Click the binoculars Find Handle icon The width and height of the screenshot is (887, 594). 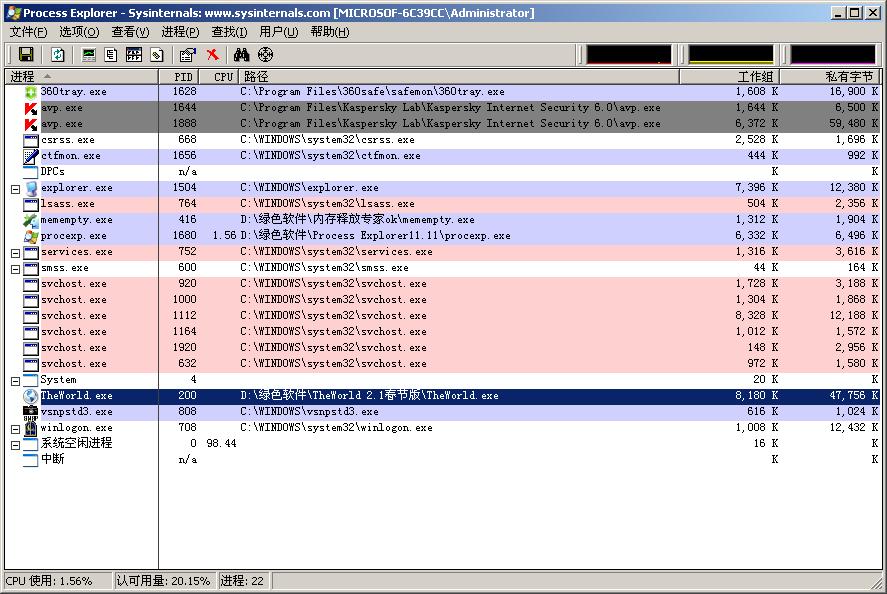tap(242, 54)
